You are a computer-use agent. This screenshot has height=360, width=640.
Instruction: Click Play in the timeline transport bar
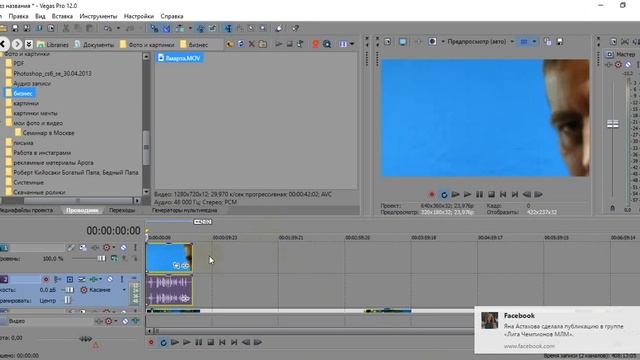(187, 342)
